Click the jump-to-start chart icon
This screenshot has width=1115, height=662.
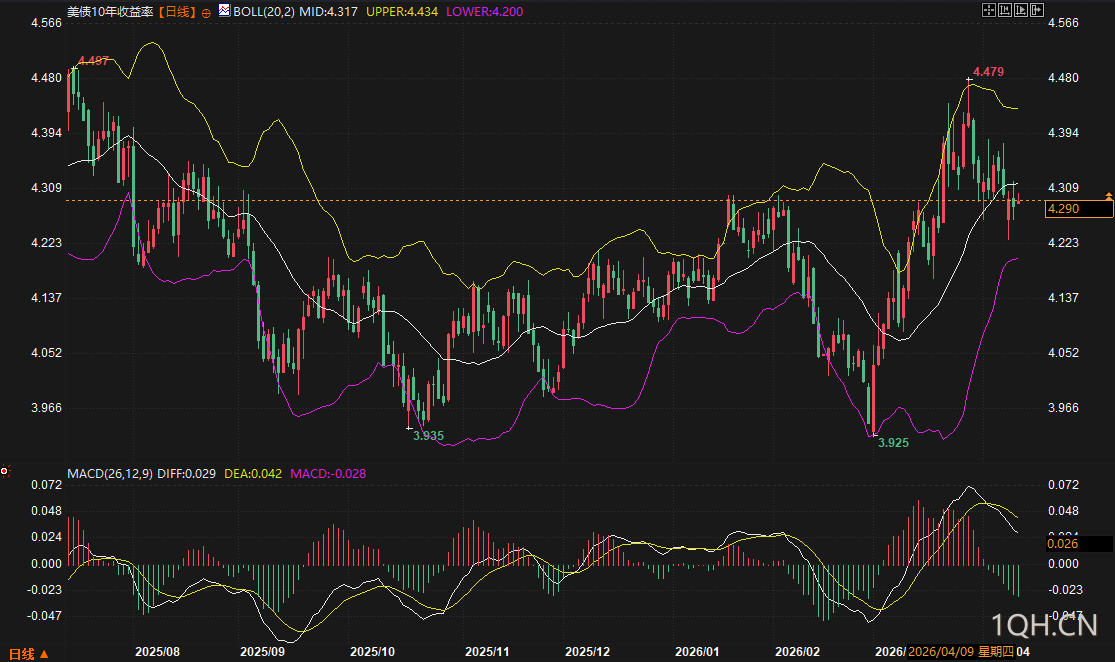[1005, 10]
